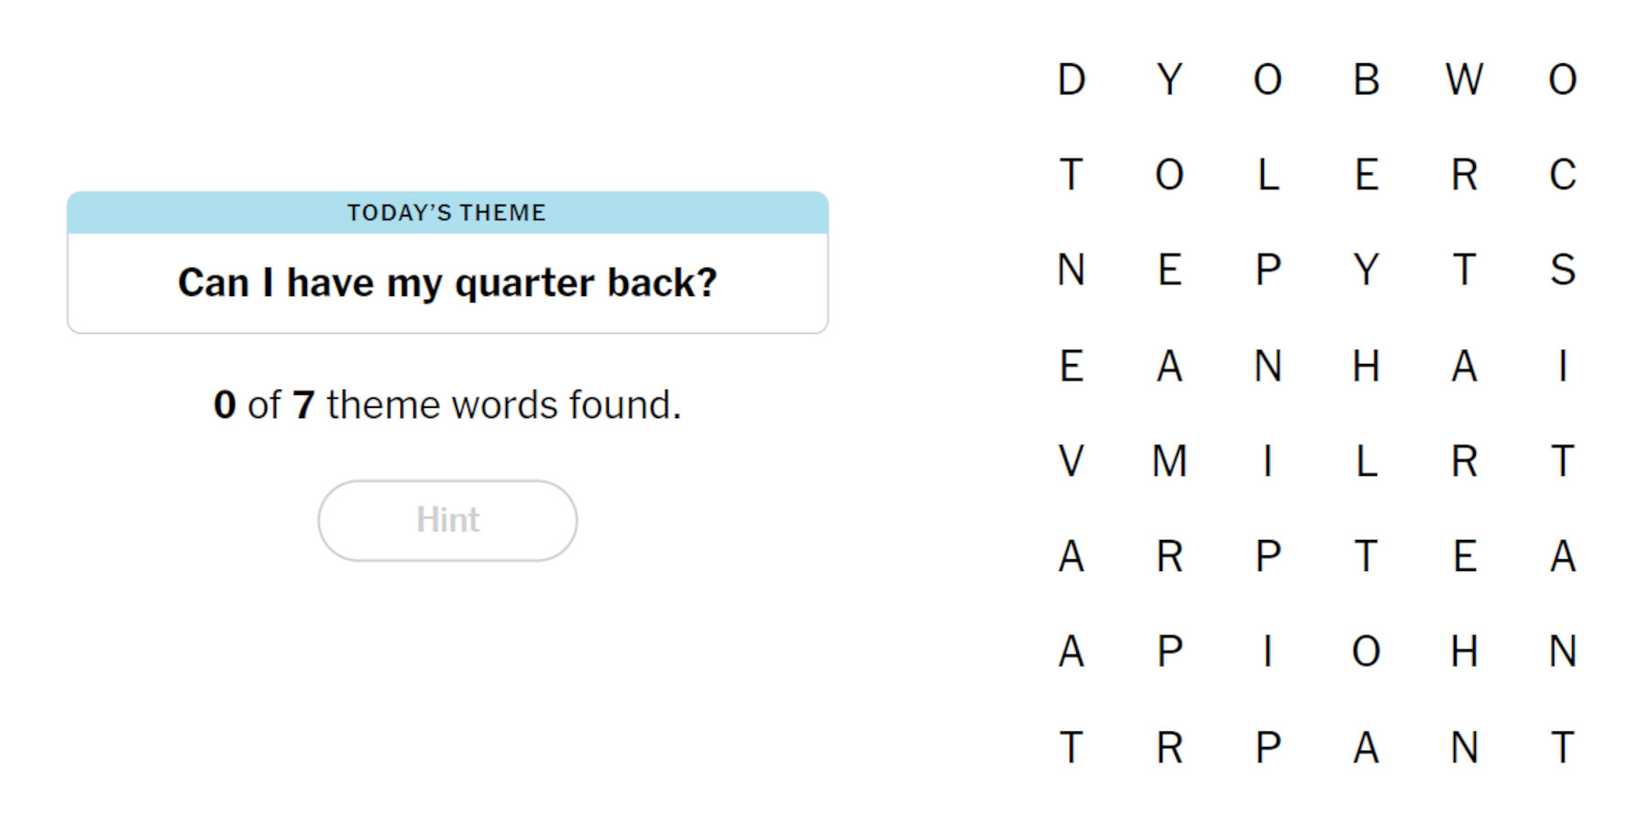Screen dimensions: 1650x825
Task: Select the P in the sixth row
Action: click(x=1267, y=556)
